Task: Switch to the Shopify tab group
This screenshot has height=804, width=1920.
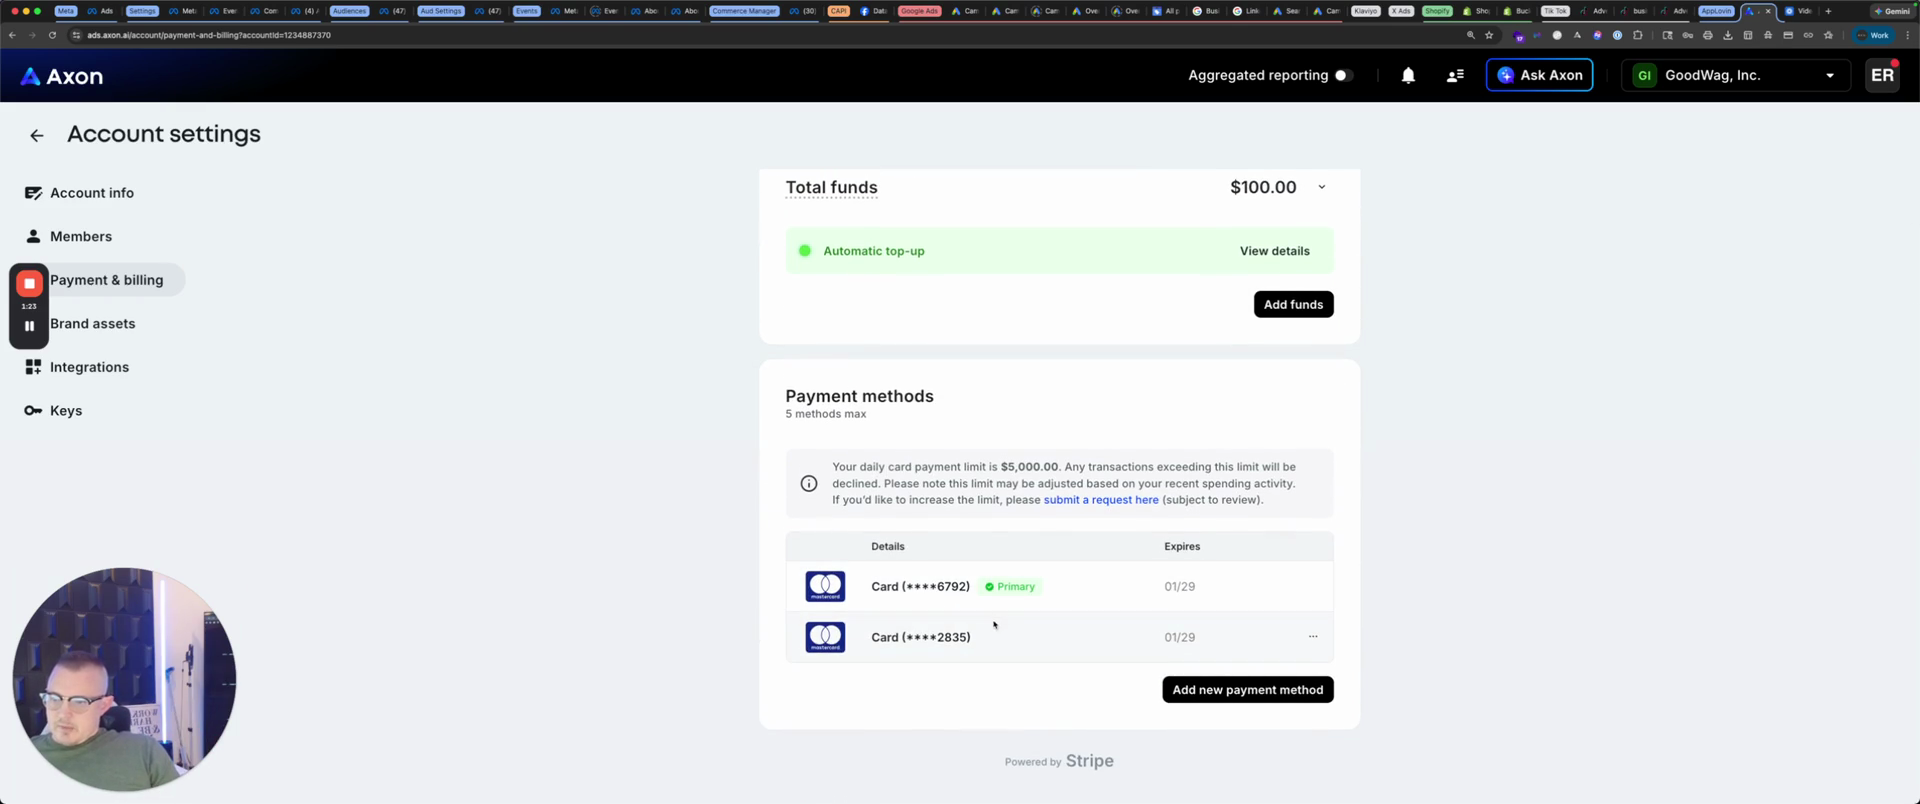Action: pos(1437,11)
